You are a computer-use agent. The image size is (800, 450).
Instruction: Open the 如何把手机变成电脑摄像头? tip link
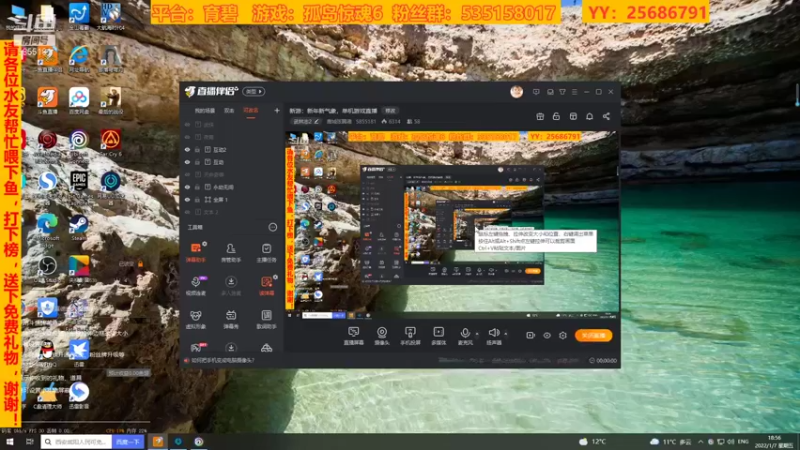[x=222, y=360]
